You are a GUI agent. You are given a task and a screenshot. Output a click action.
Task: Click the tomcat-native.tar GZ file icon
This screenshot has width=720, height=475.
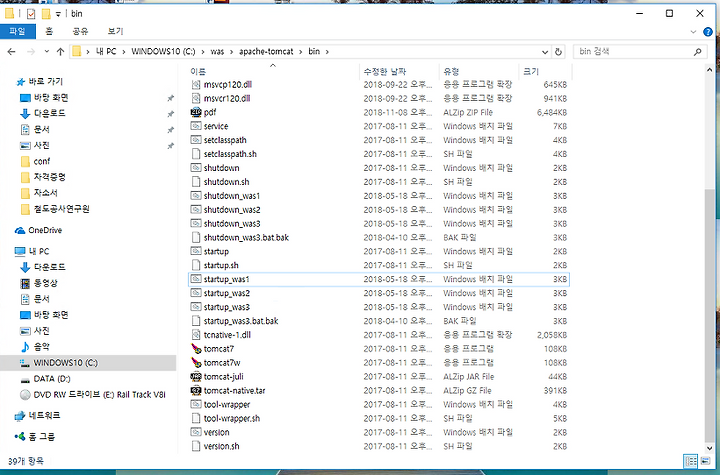point(196,390)
